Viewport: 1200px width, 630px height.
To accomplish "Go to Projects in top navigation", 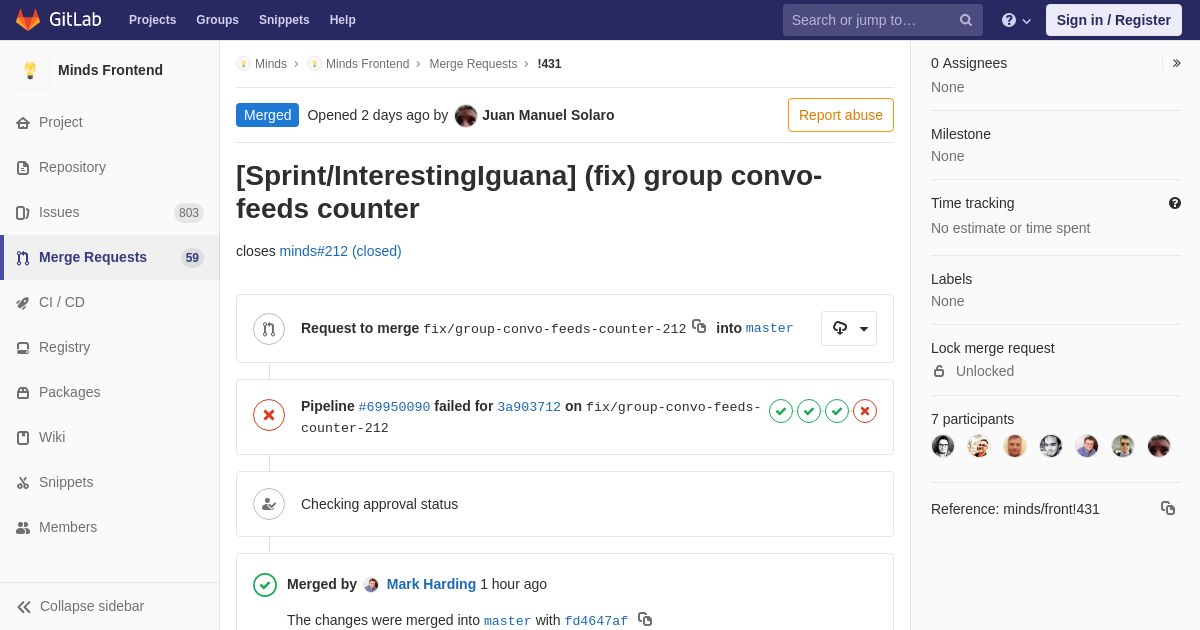I will click(x=152, y=20).
